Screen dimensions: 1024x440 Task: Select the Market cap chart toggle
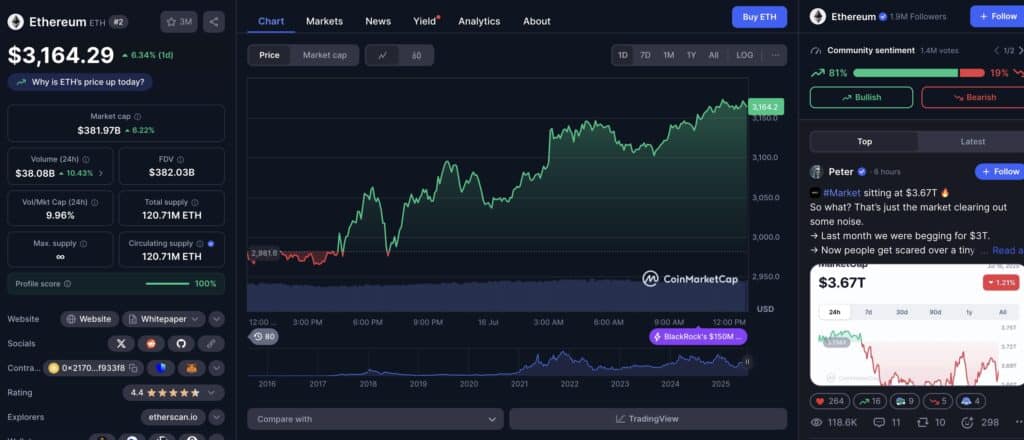pyautogui.click(x=325, y=55)
